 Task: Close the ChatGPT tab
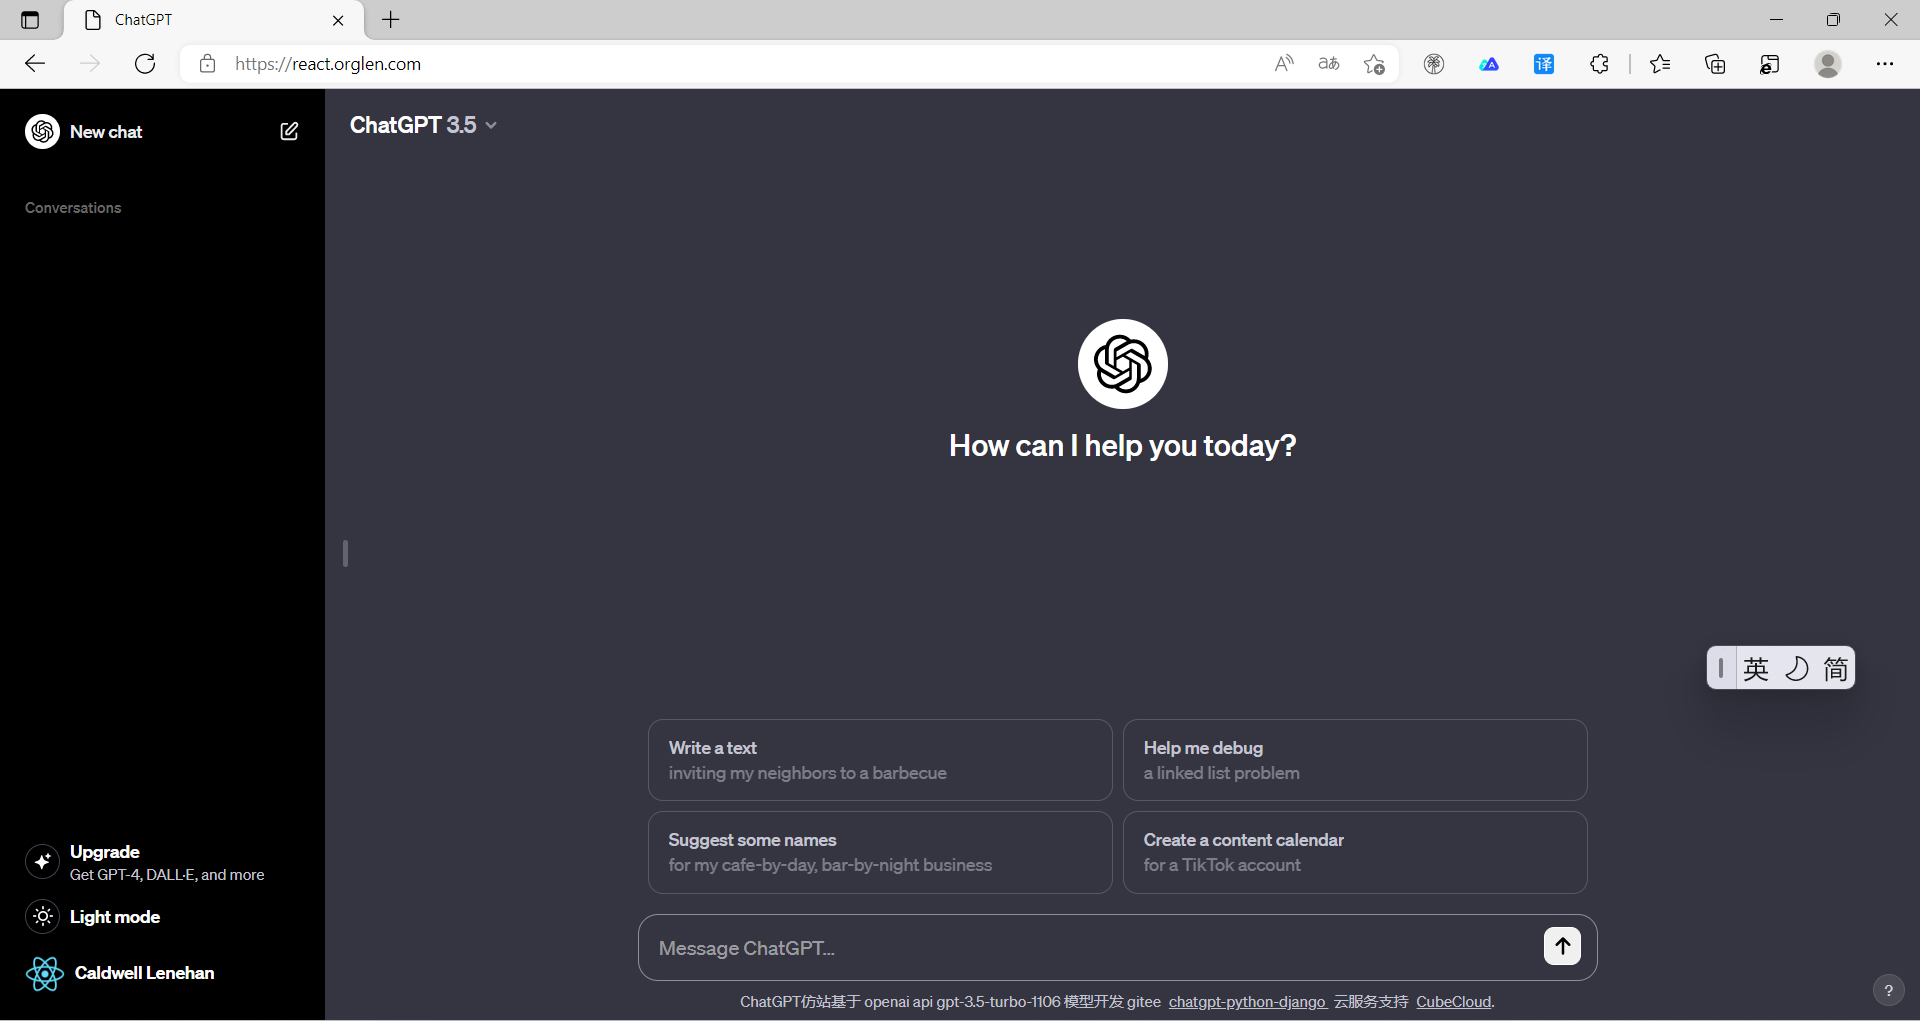[x=338, y=20]
